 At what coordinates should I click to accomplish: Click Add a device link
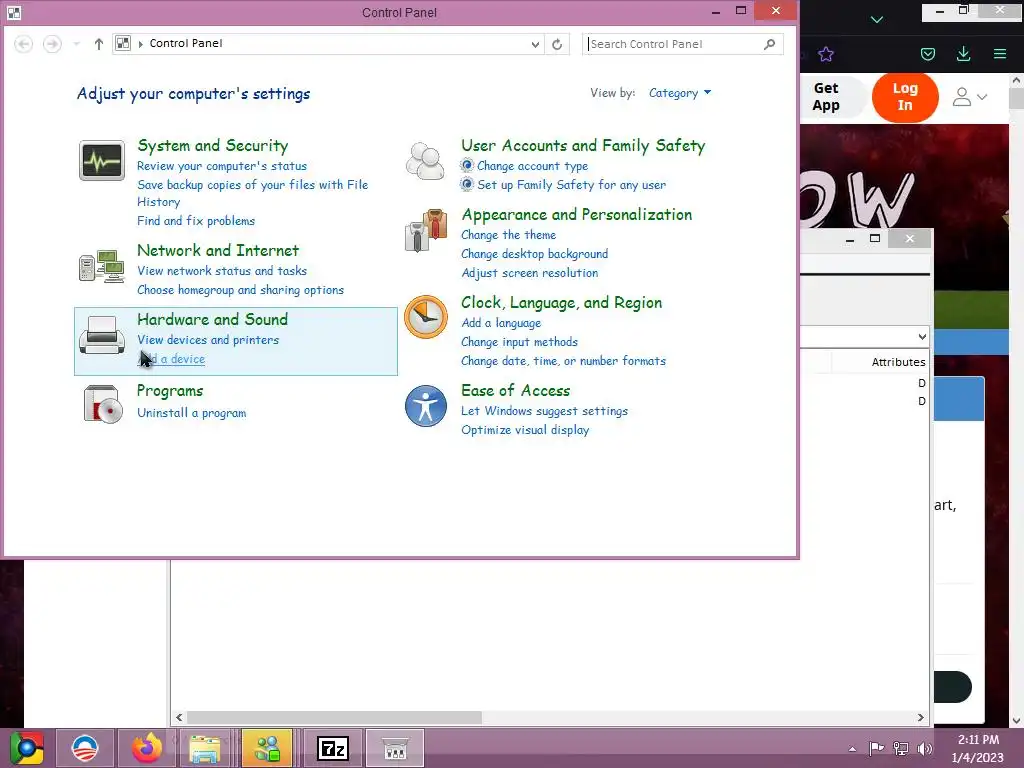(x=172, y=359)
